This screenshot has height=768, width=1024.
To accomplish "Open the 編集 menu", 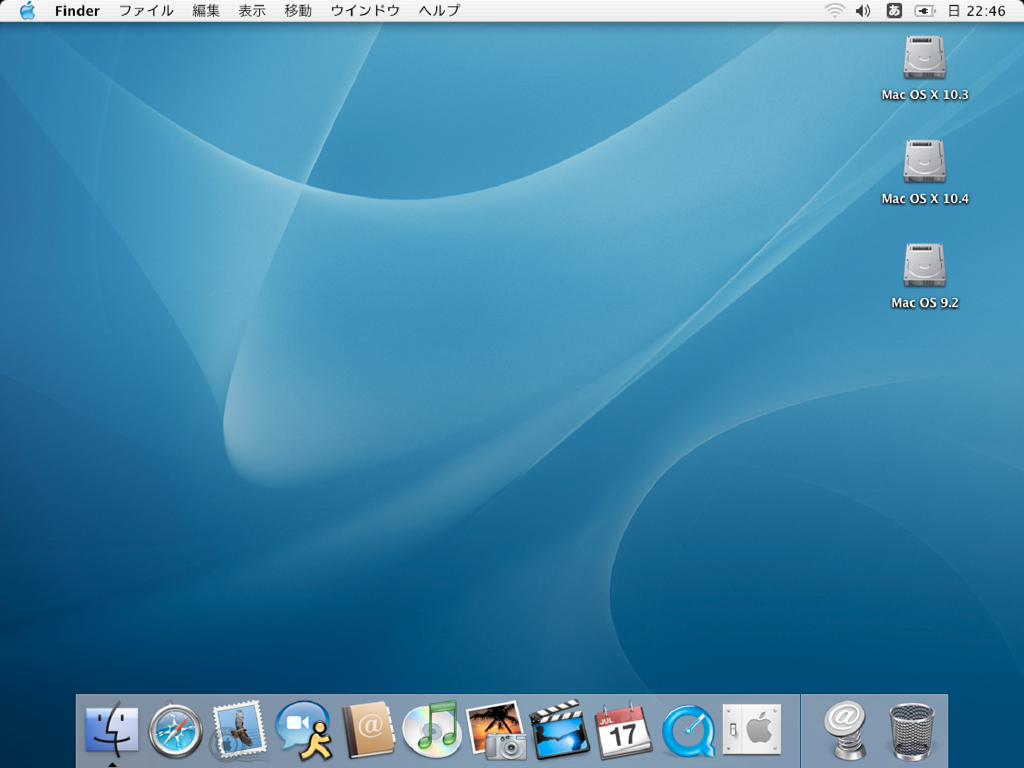I will tap(206, 10).
